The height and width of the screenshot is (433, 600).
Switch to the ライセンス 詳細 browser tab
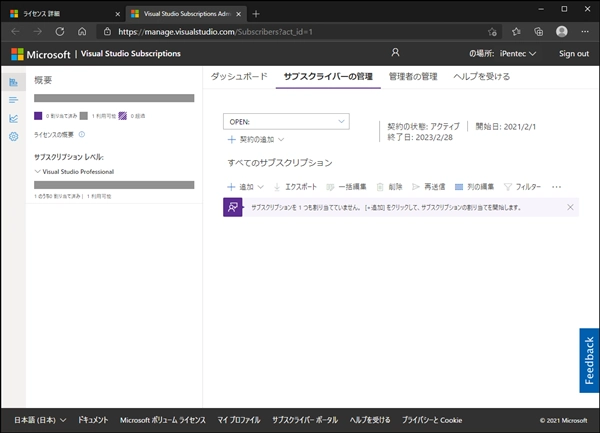63,14
